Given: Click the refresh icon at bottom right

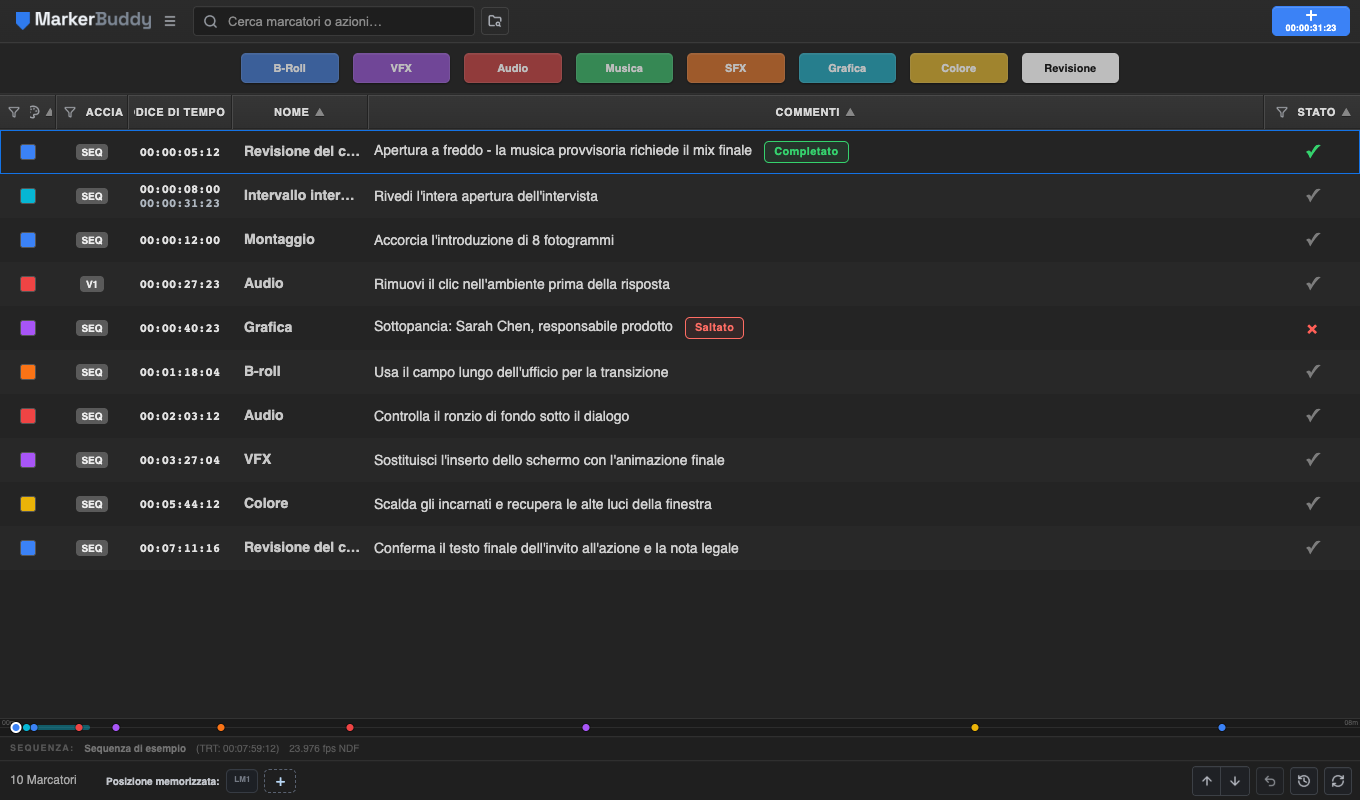Looking at the screenshot, I should click(x=1337, y=781).
